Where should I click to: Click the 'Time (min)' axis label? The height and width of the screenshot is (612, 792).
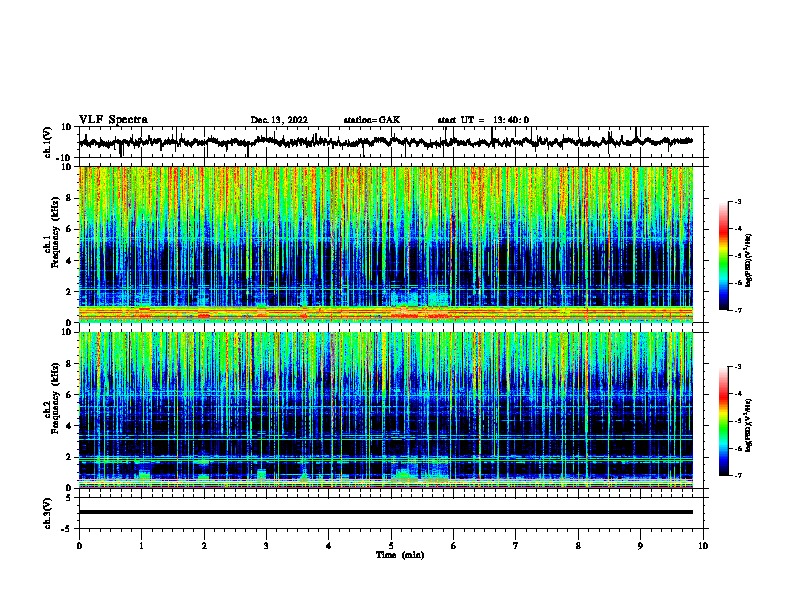coord(400,555)
